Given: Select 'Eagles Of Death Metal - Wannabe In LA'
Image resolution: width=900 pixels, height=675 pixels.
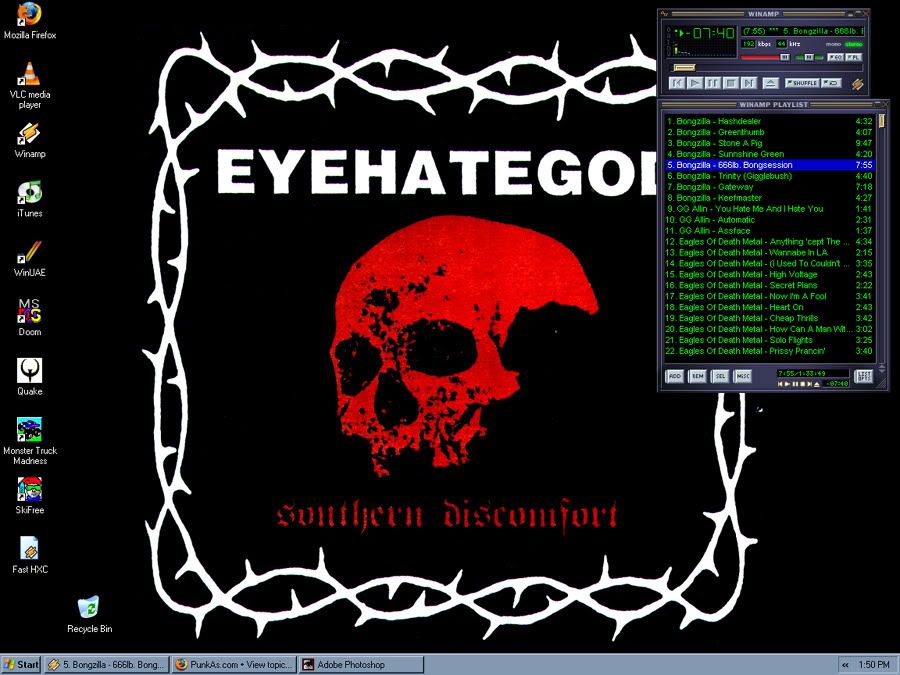Looking at the screenshot, I should tap(769, 252).
